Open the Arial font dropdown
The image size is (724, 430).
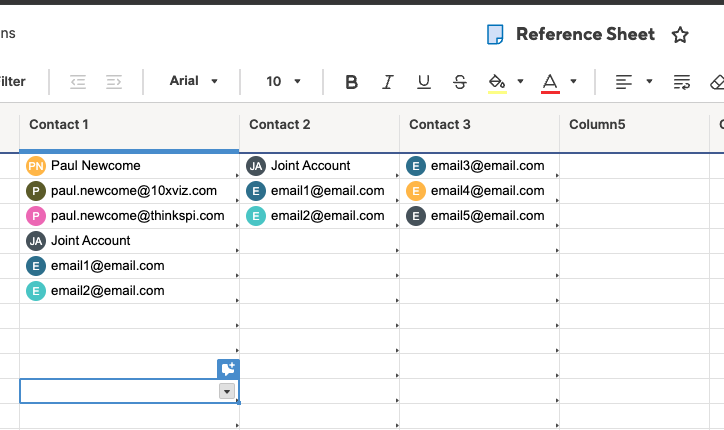click(193, 81)
